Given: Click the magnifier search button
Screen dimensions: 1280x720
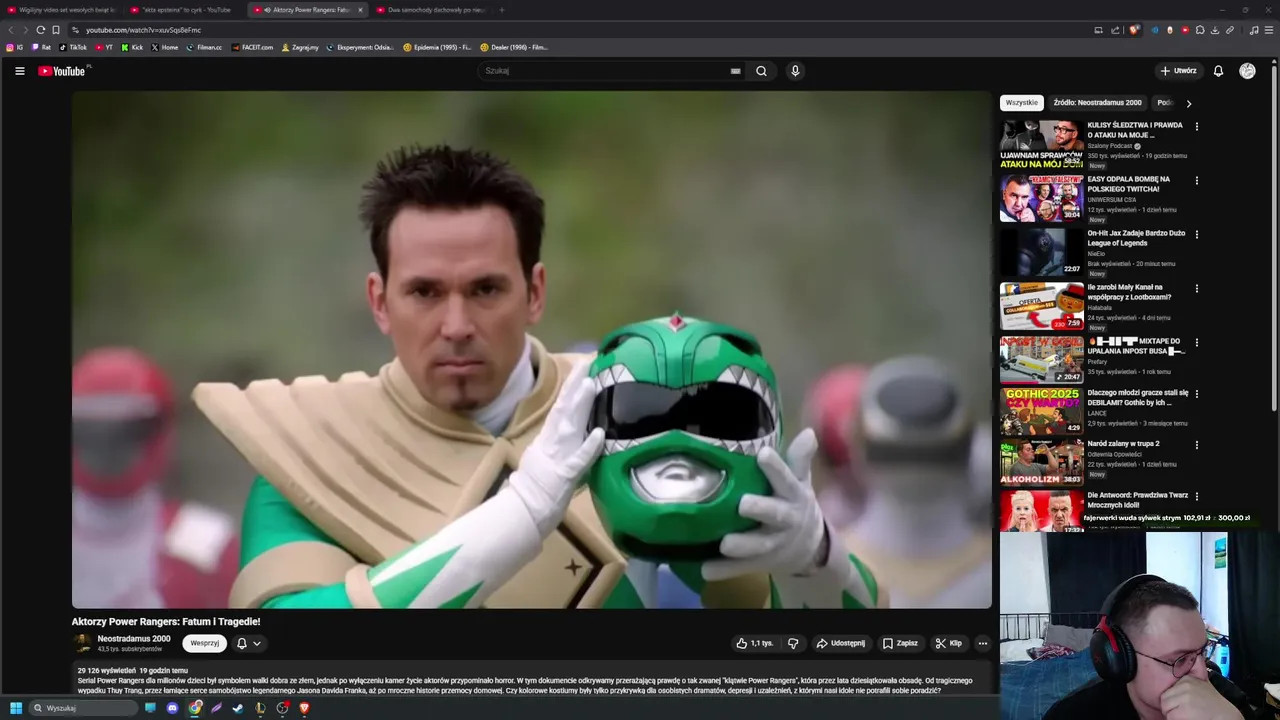Looking at the screenshot, I should [761, 71].
